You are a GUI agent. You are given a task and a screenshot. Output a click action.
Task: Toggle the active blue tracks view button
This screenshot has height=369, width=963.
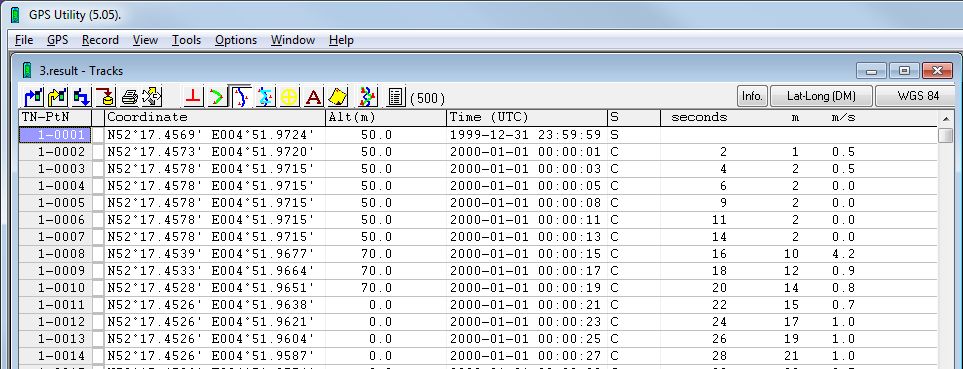pos(240,96)
